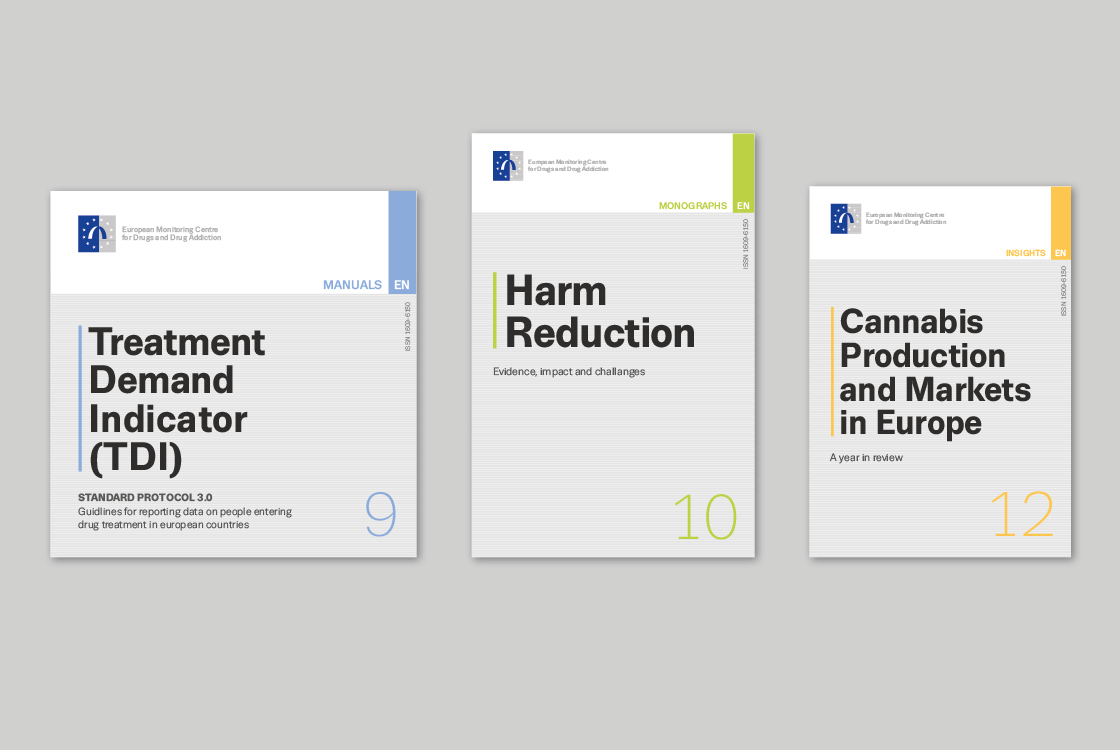Click the 'STANDARD PROTOCOL 3.0' heading
The width and height of the screenshot is (1120, 750).
click(145, 497)
